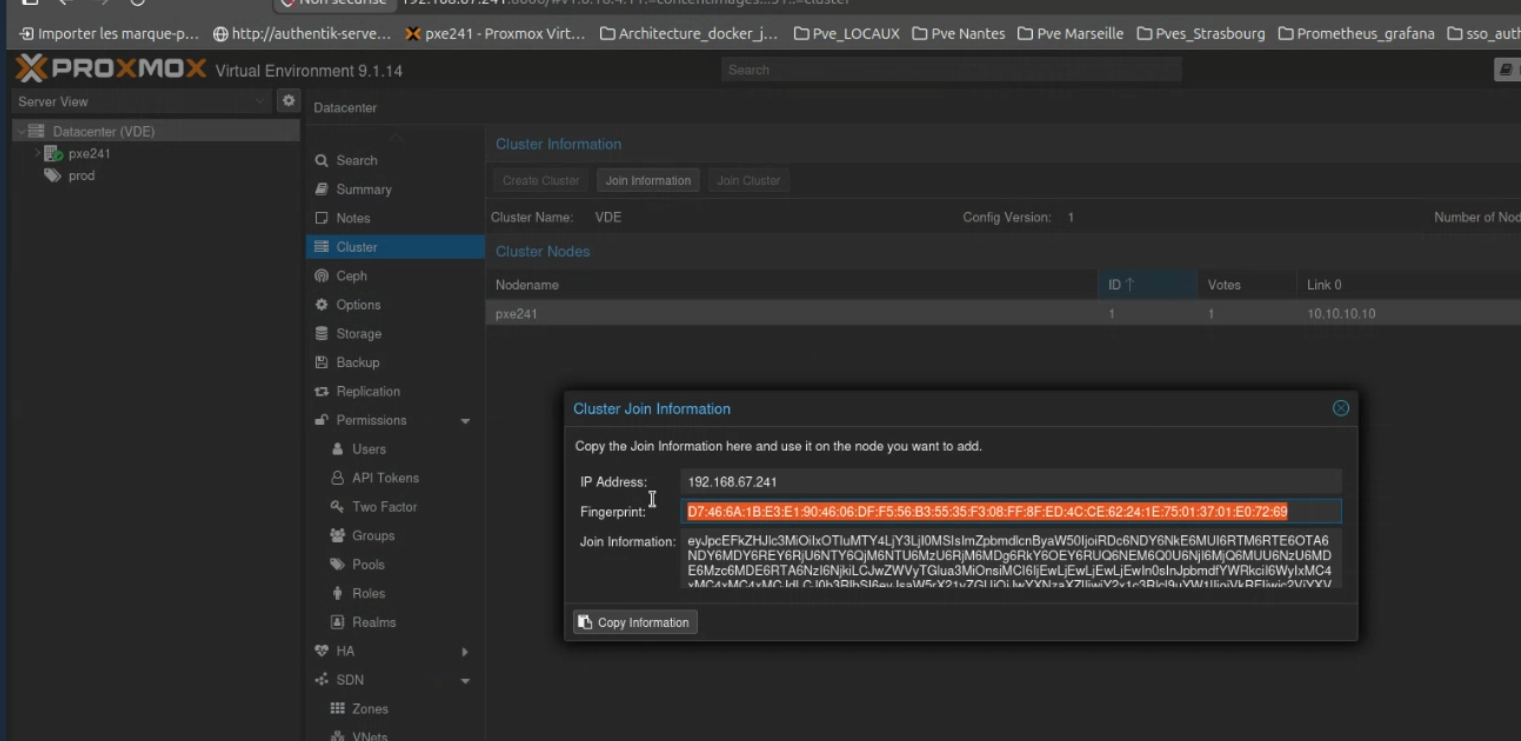Collapse the Permissions submenu arrow
The image size is (1521, 741).
click(465, 421)
